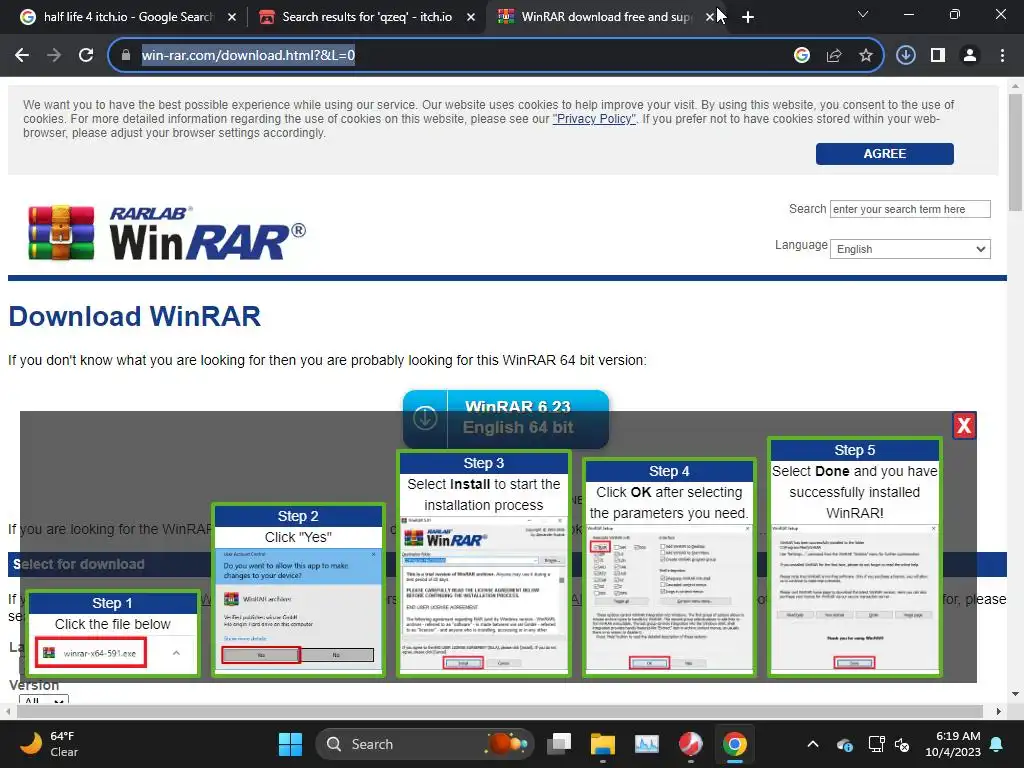
Task: Open Task View from taskbar
Action: coord(559,744)
